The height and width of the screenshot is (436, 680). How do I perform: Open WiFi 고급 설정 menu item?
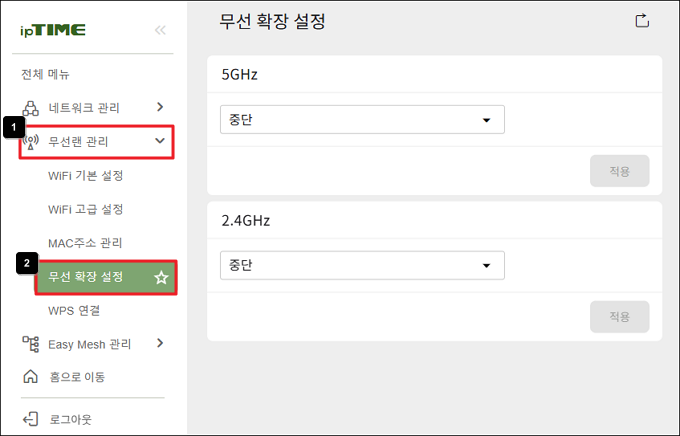coord(85,210)
